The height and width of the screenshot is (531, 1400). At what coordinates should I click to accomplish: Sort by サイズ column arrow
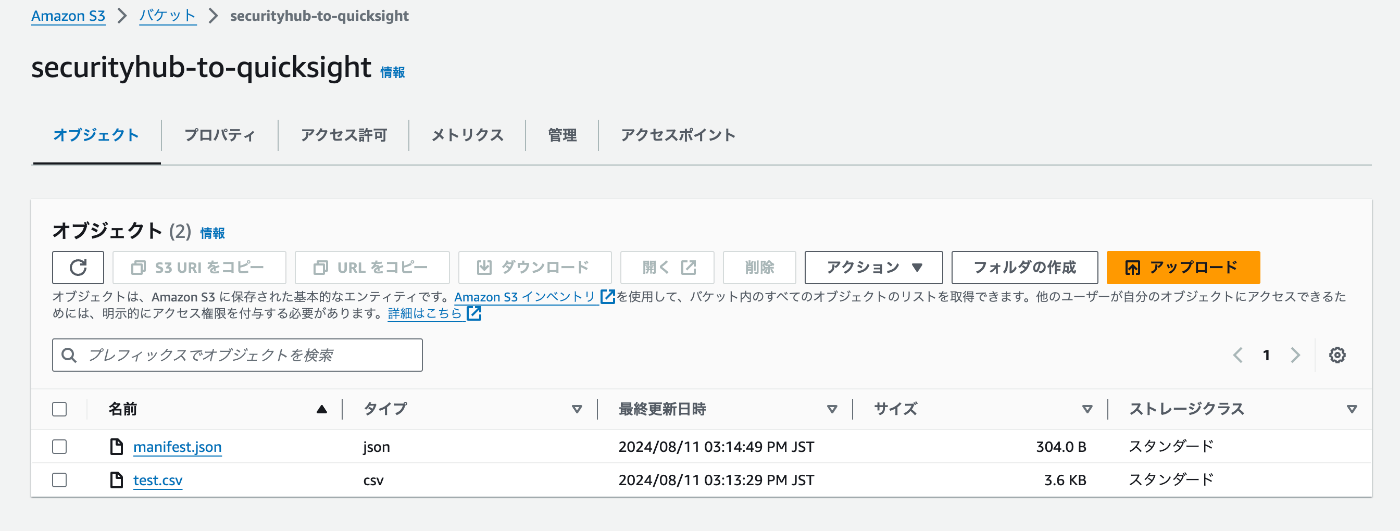point(1087,409)
